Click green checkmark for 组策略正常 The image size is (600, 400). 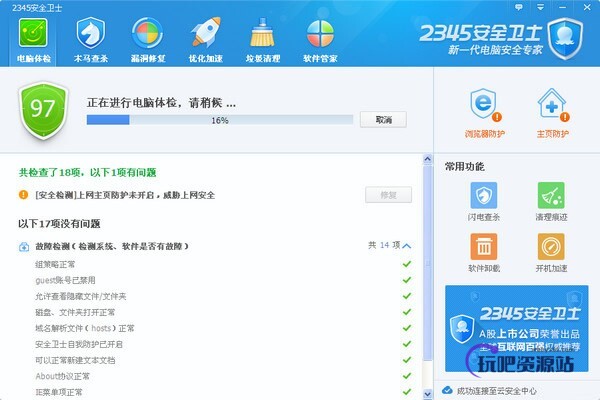(407, 264)
